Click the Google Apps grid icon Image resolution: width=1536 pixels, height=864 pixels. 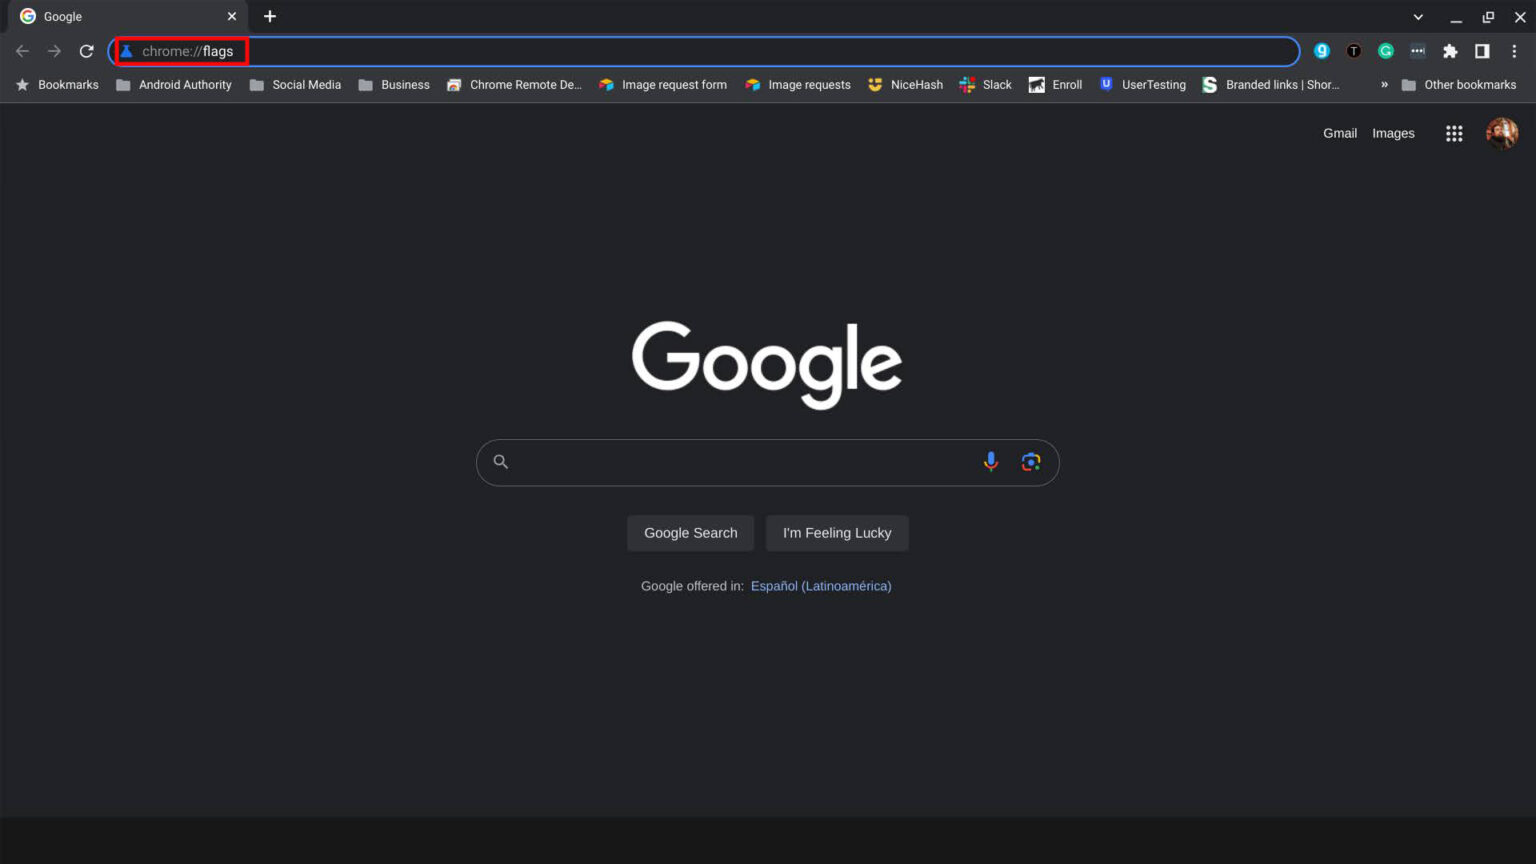click(1454, 133)
